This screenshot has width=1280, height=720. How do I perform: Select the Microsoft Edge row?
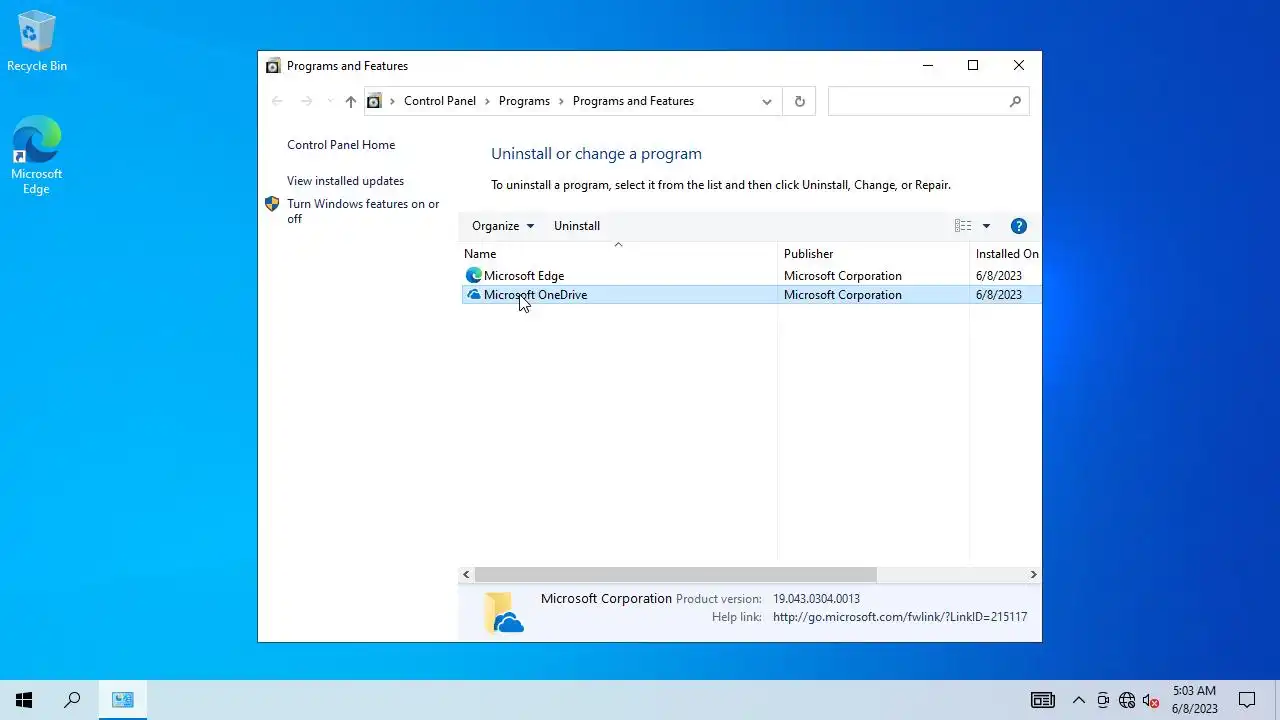[x=751, y=275]
